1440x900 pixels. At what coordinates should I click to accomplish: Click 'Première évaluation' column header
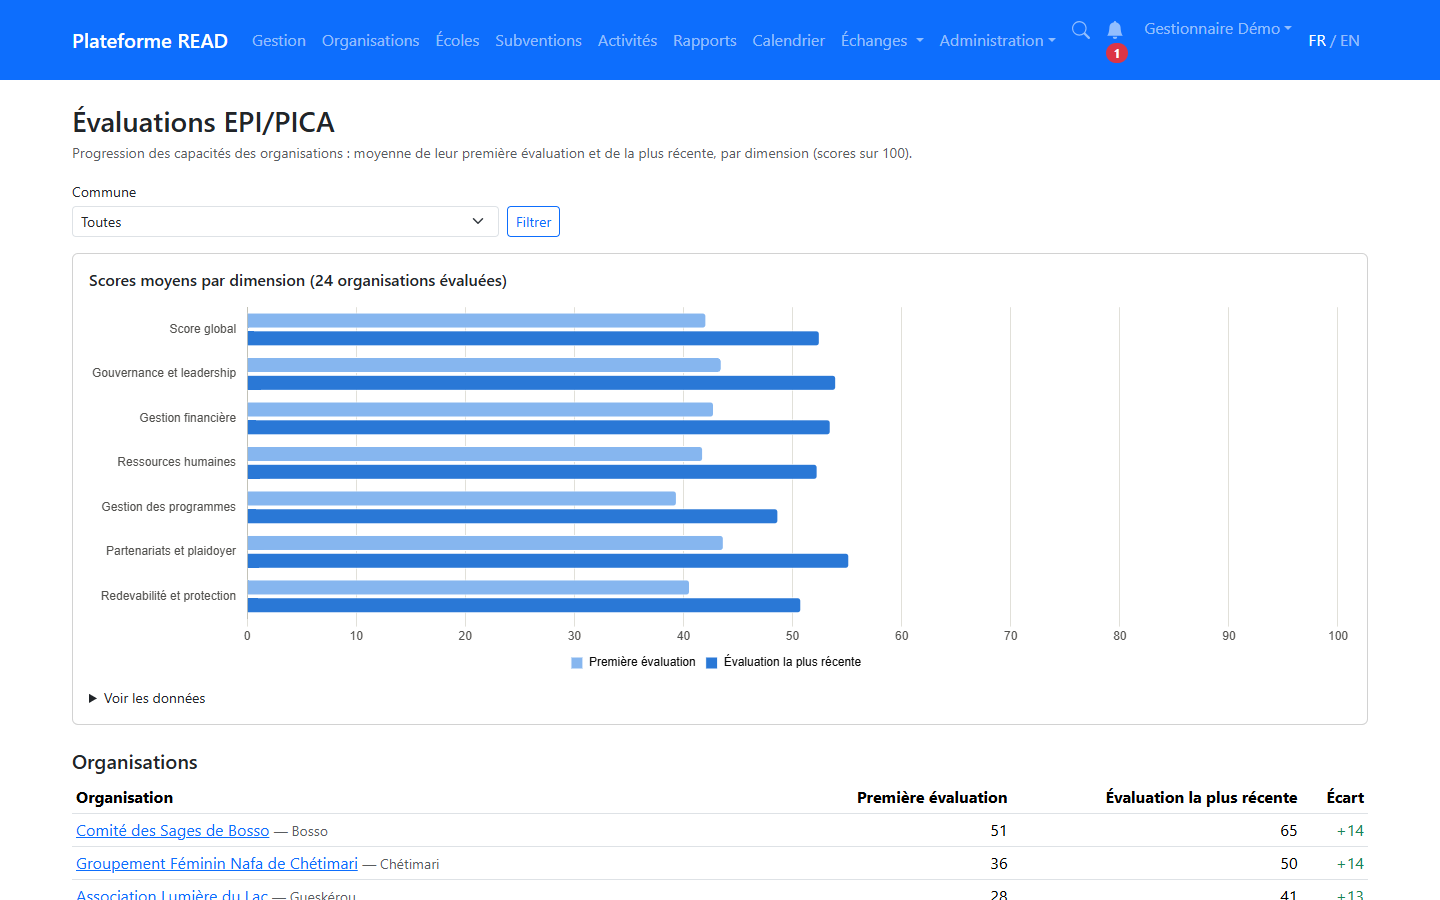932,798
